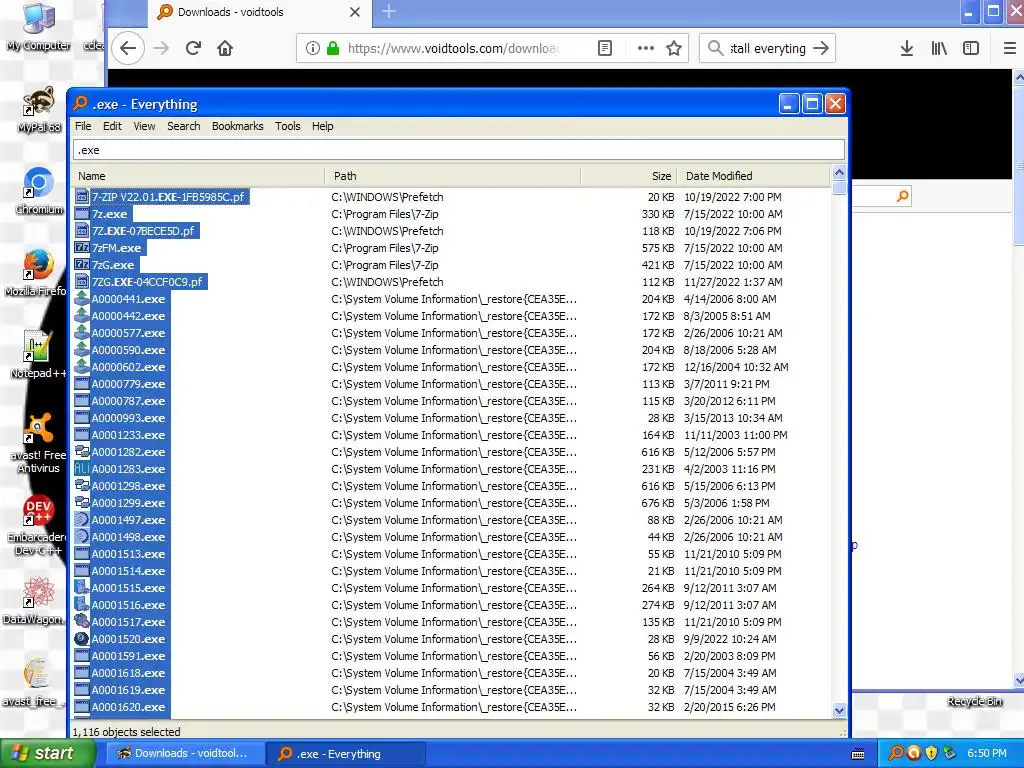
Task: Select A0000779.exe in results
Action: [129, 383]
